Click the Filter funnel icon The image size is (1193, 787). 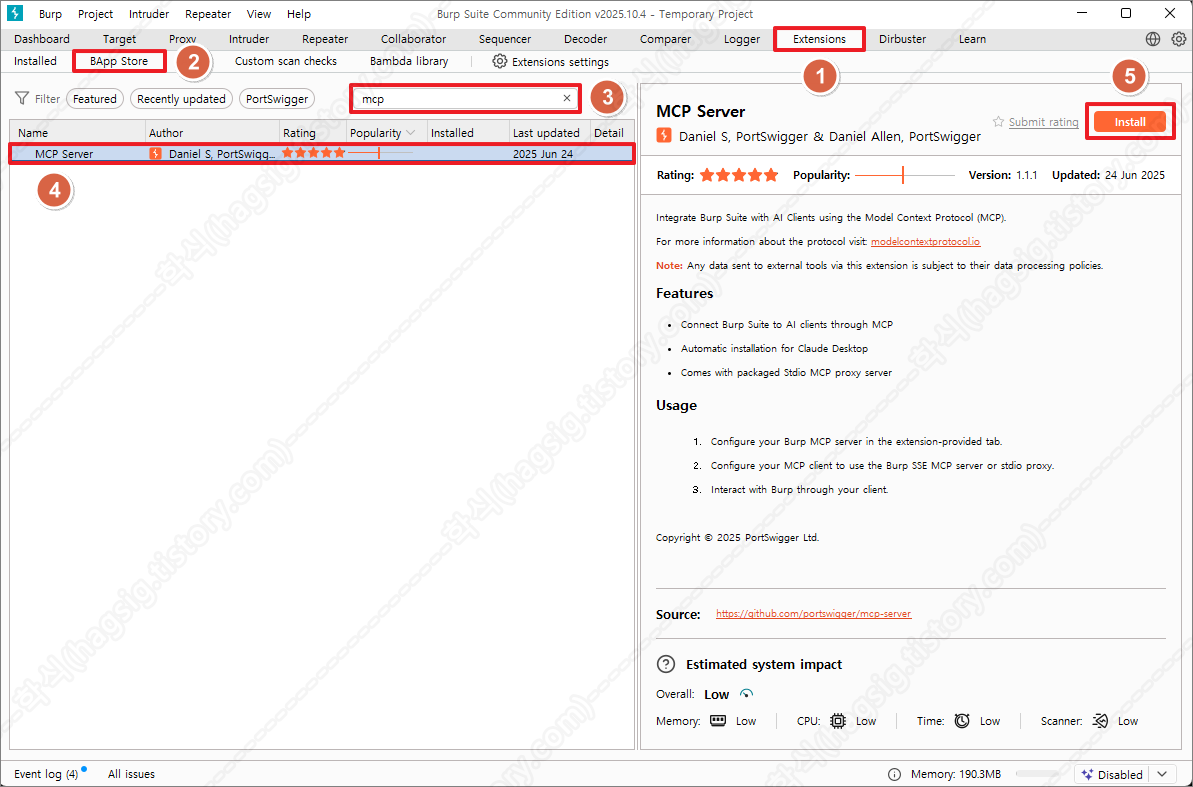[x=22, y=98]
